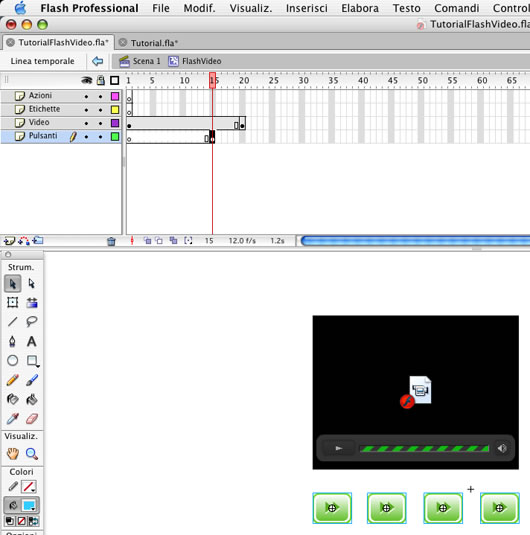Image resolution: width=530 pixels, height=535 pixels.
Task: Lock all layers via the padlock header
Action: [x=101, y=81]
